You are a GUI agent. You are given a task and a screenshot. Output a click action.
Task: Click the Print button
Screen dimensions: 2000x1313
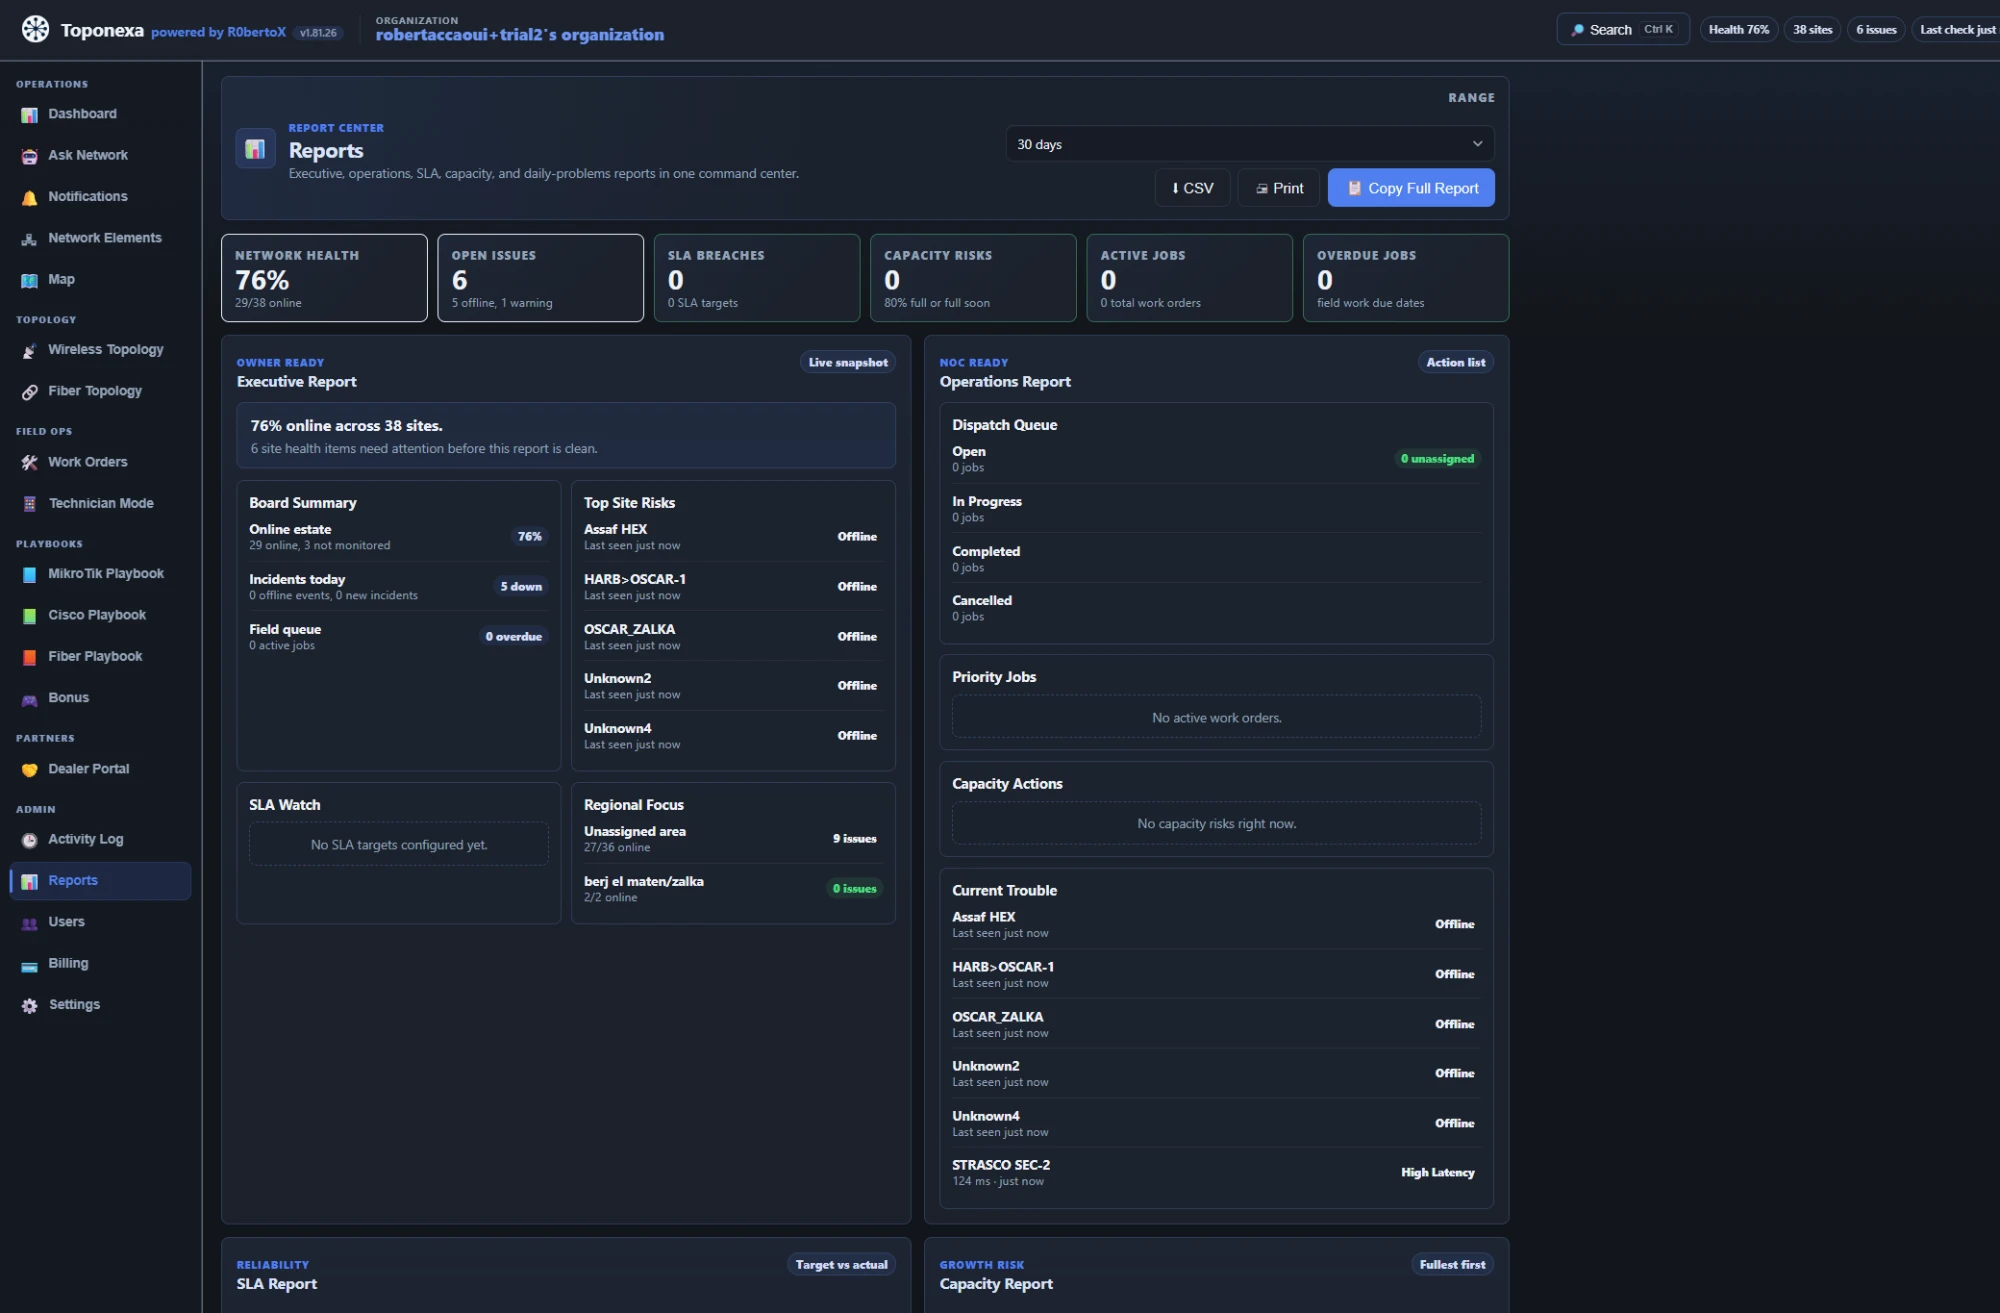click(1279, 188)
